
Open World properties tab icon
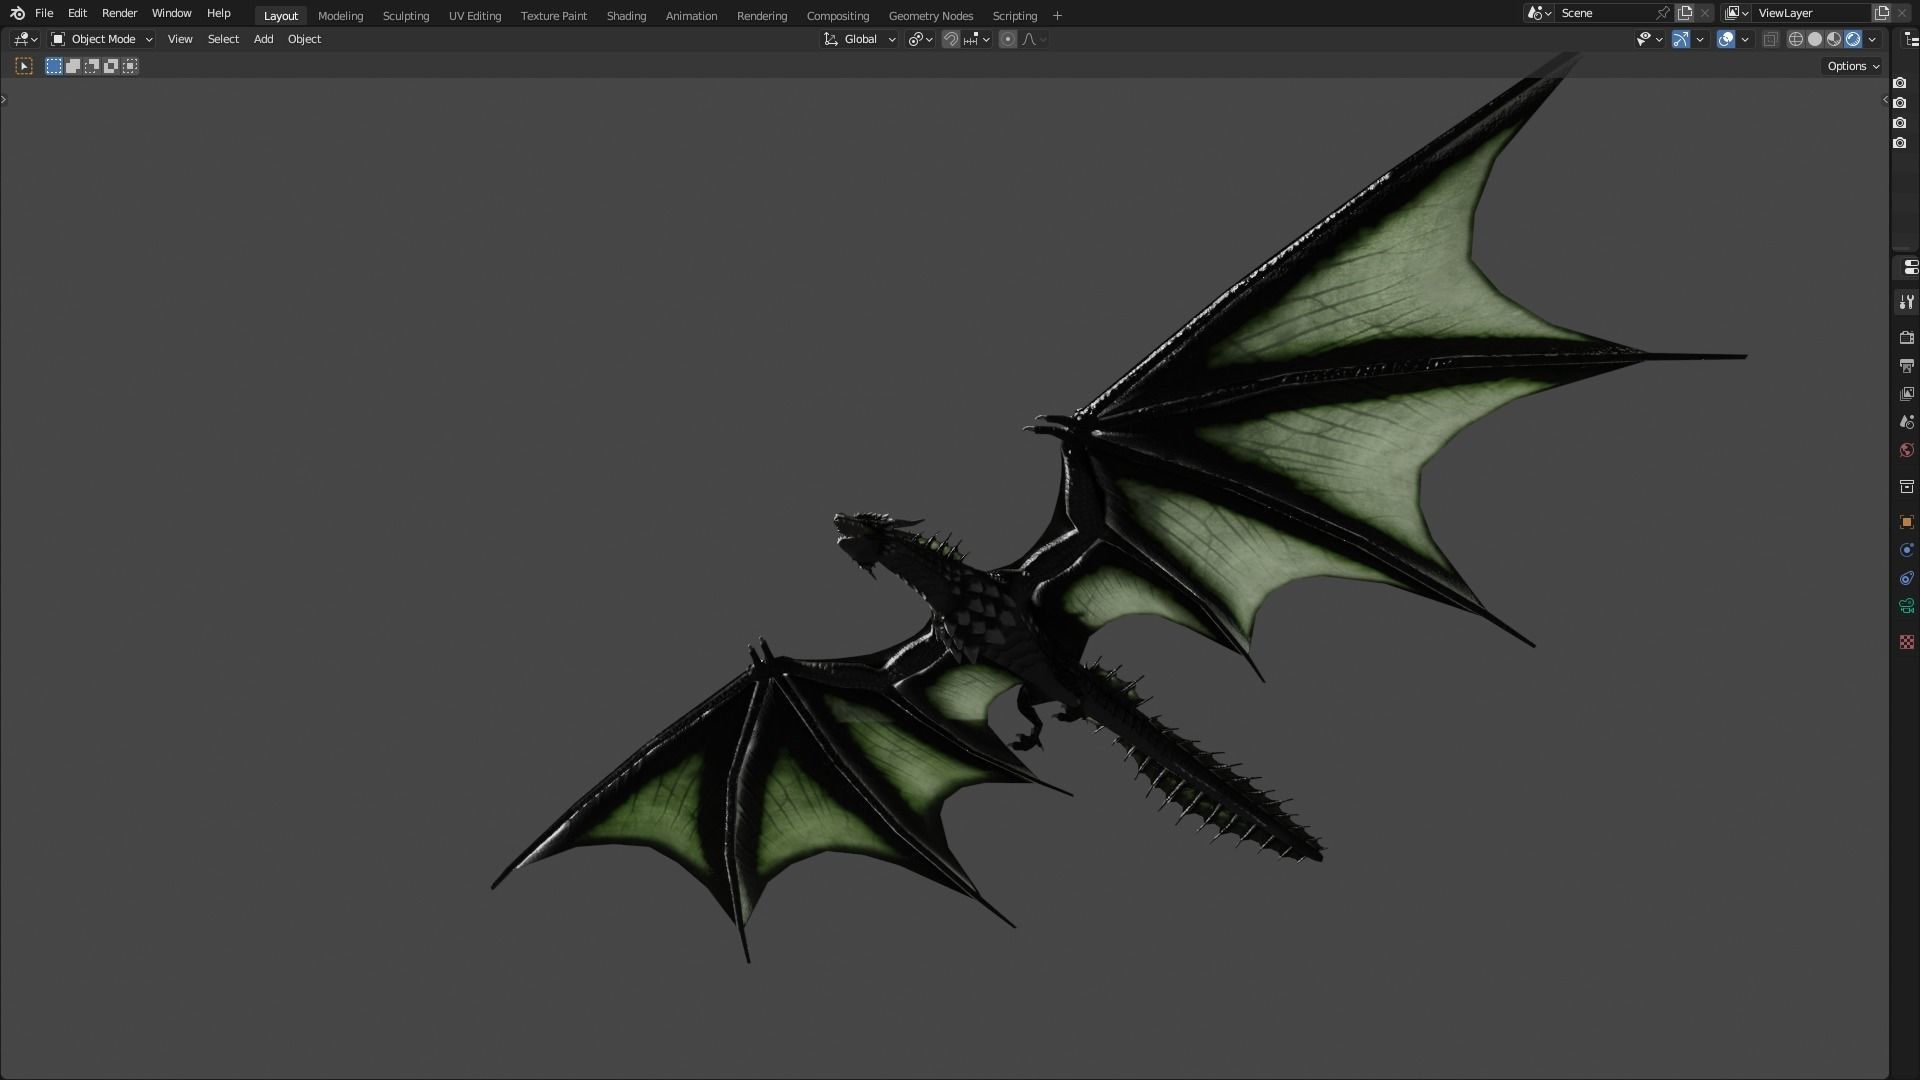[x=1906, y=450]
